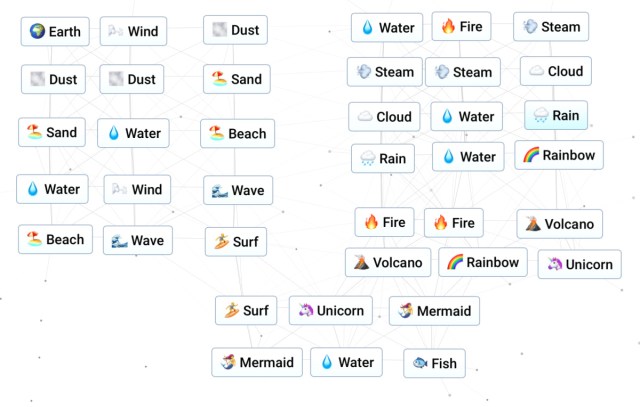Click the globe icon on Earth tile
The height and width of the screenshot is (407, 640).
(x=38, y=31)
